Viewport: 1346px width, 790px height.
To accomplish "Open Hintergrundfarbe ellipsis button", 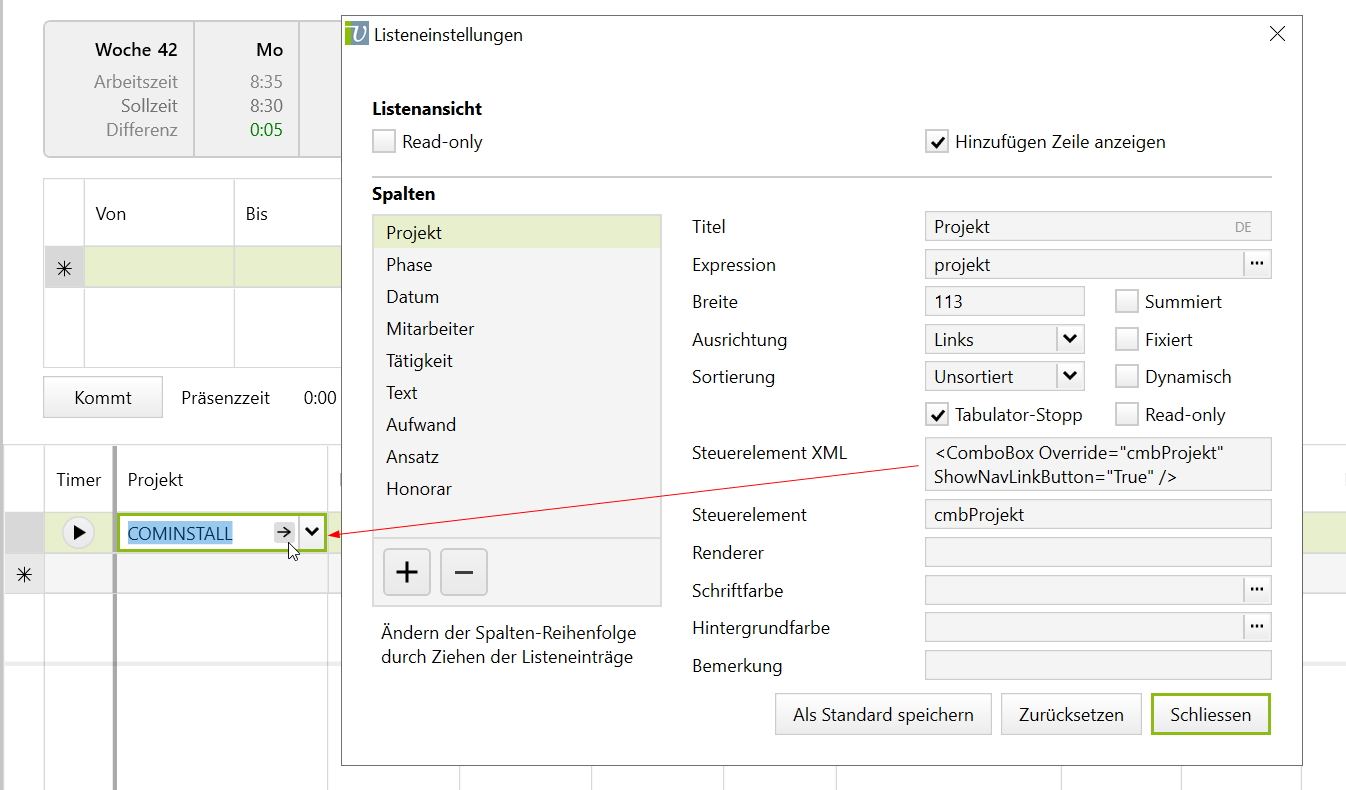I will click(x=1257, y=627).
